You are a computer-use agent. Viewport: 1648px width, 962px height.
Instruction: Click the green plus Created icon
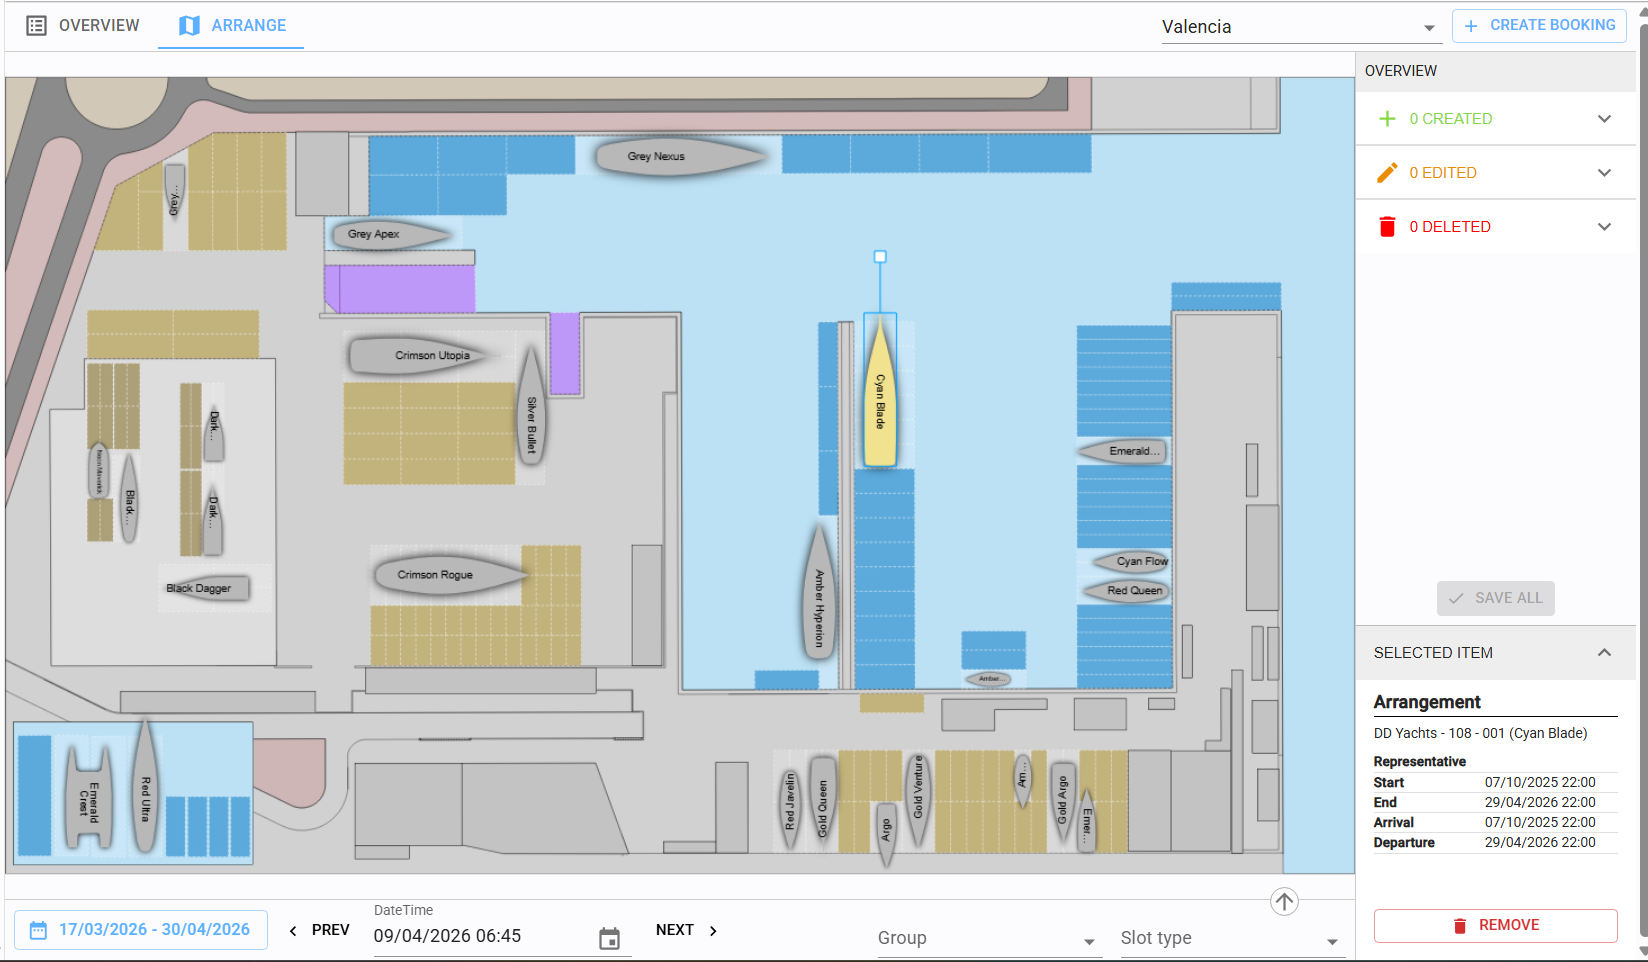coord(1387,119)
